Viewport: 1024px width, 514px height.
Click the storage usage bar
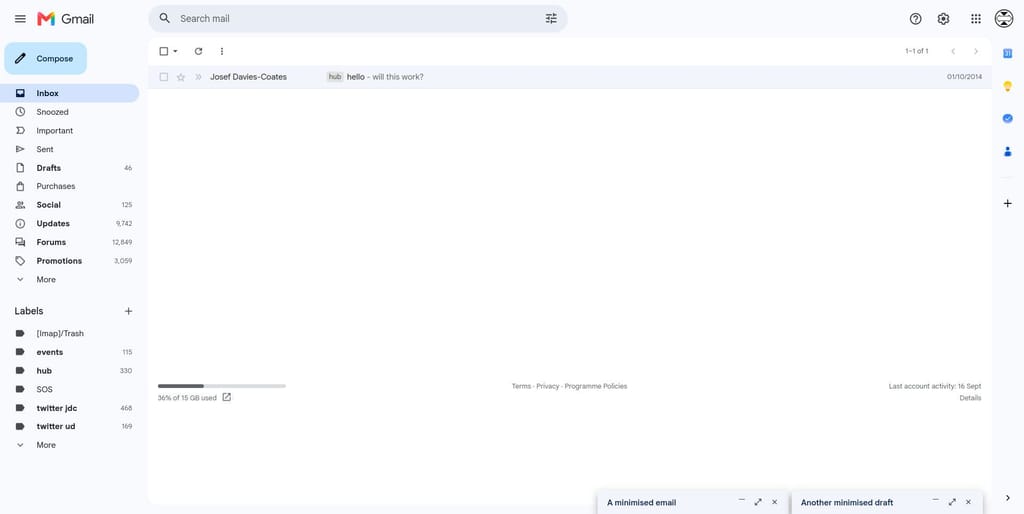click(x=222, y=386)
